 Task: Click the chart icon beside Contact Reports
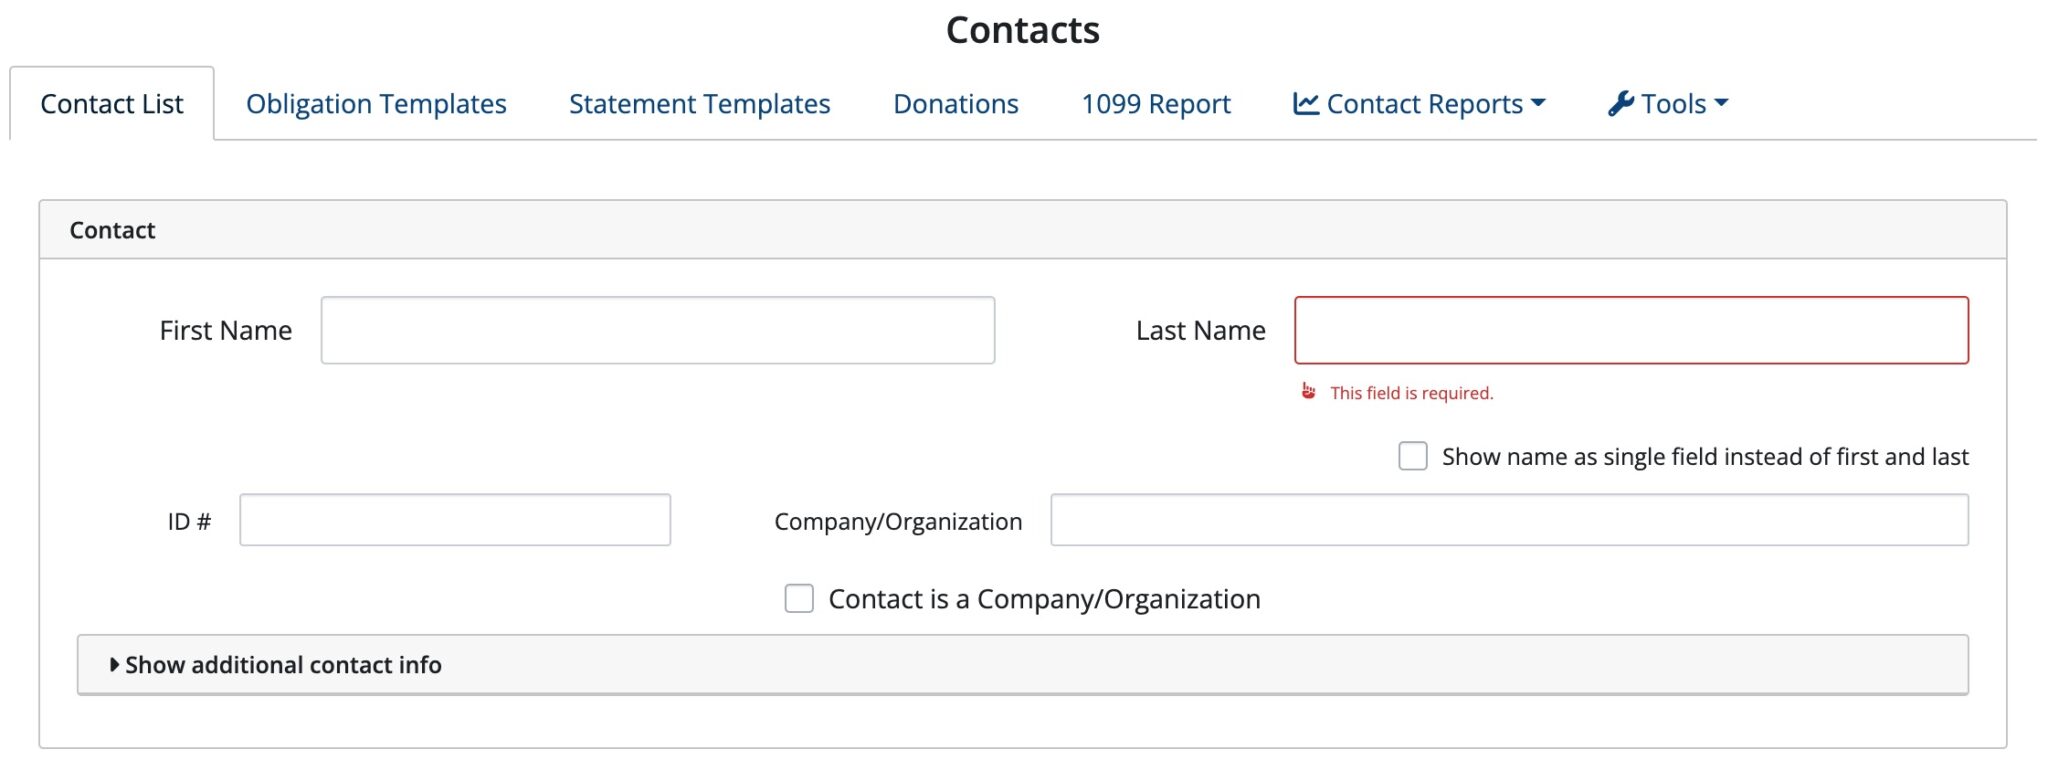1308,103
